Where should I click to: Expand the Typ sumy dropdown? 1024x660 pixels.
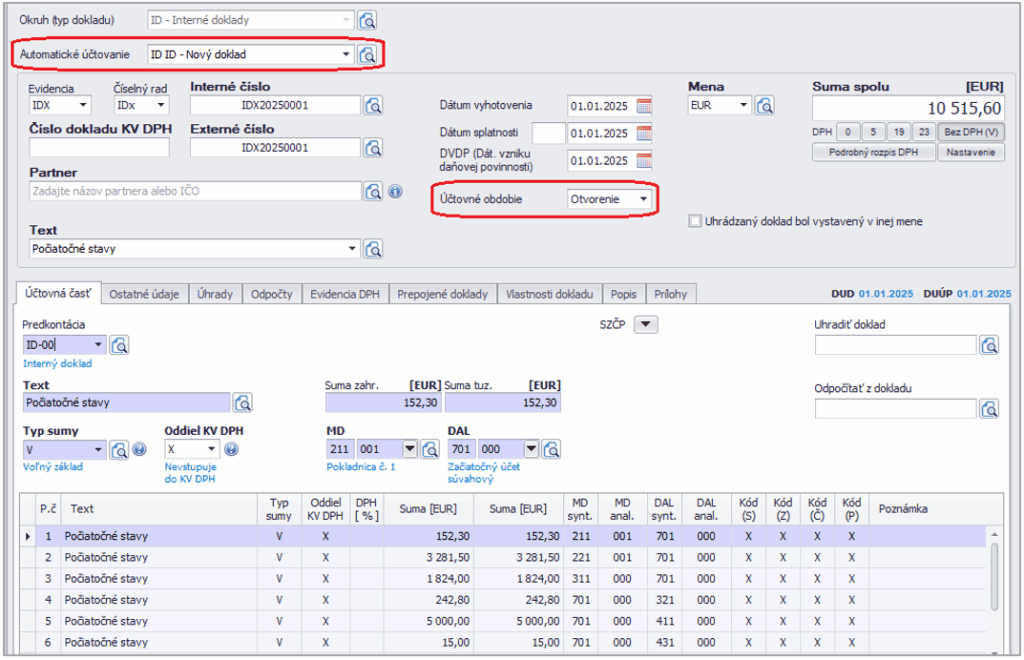[x=98, y=449]
